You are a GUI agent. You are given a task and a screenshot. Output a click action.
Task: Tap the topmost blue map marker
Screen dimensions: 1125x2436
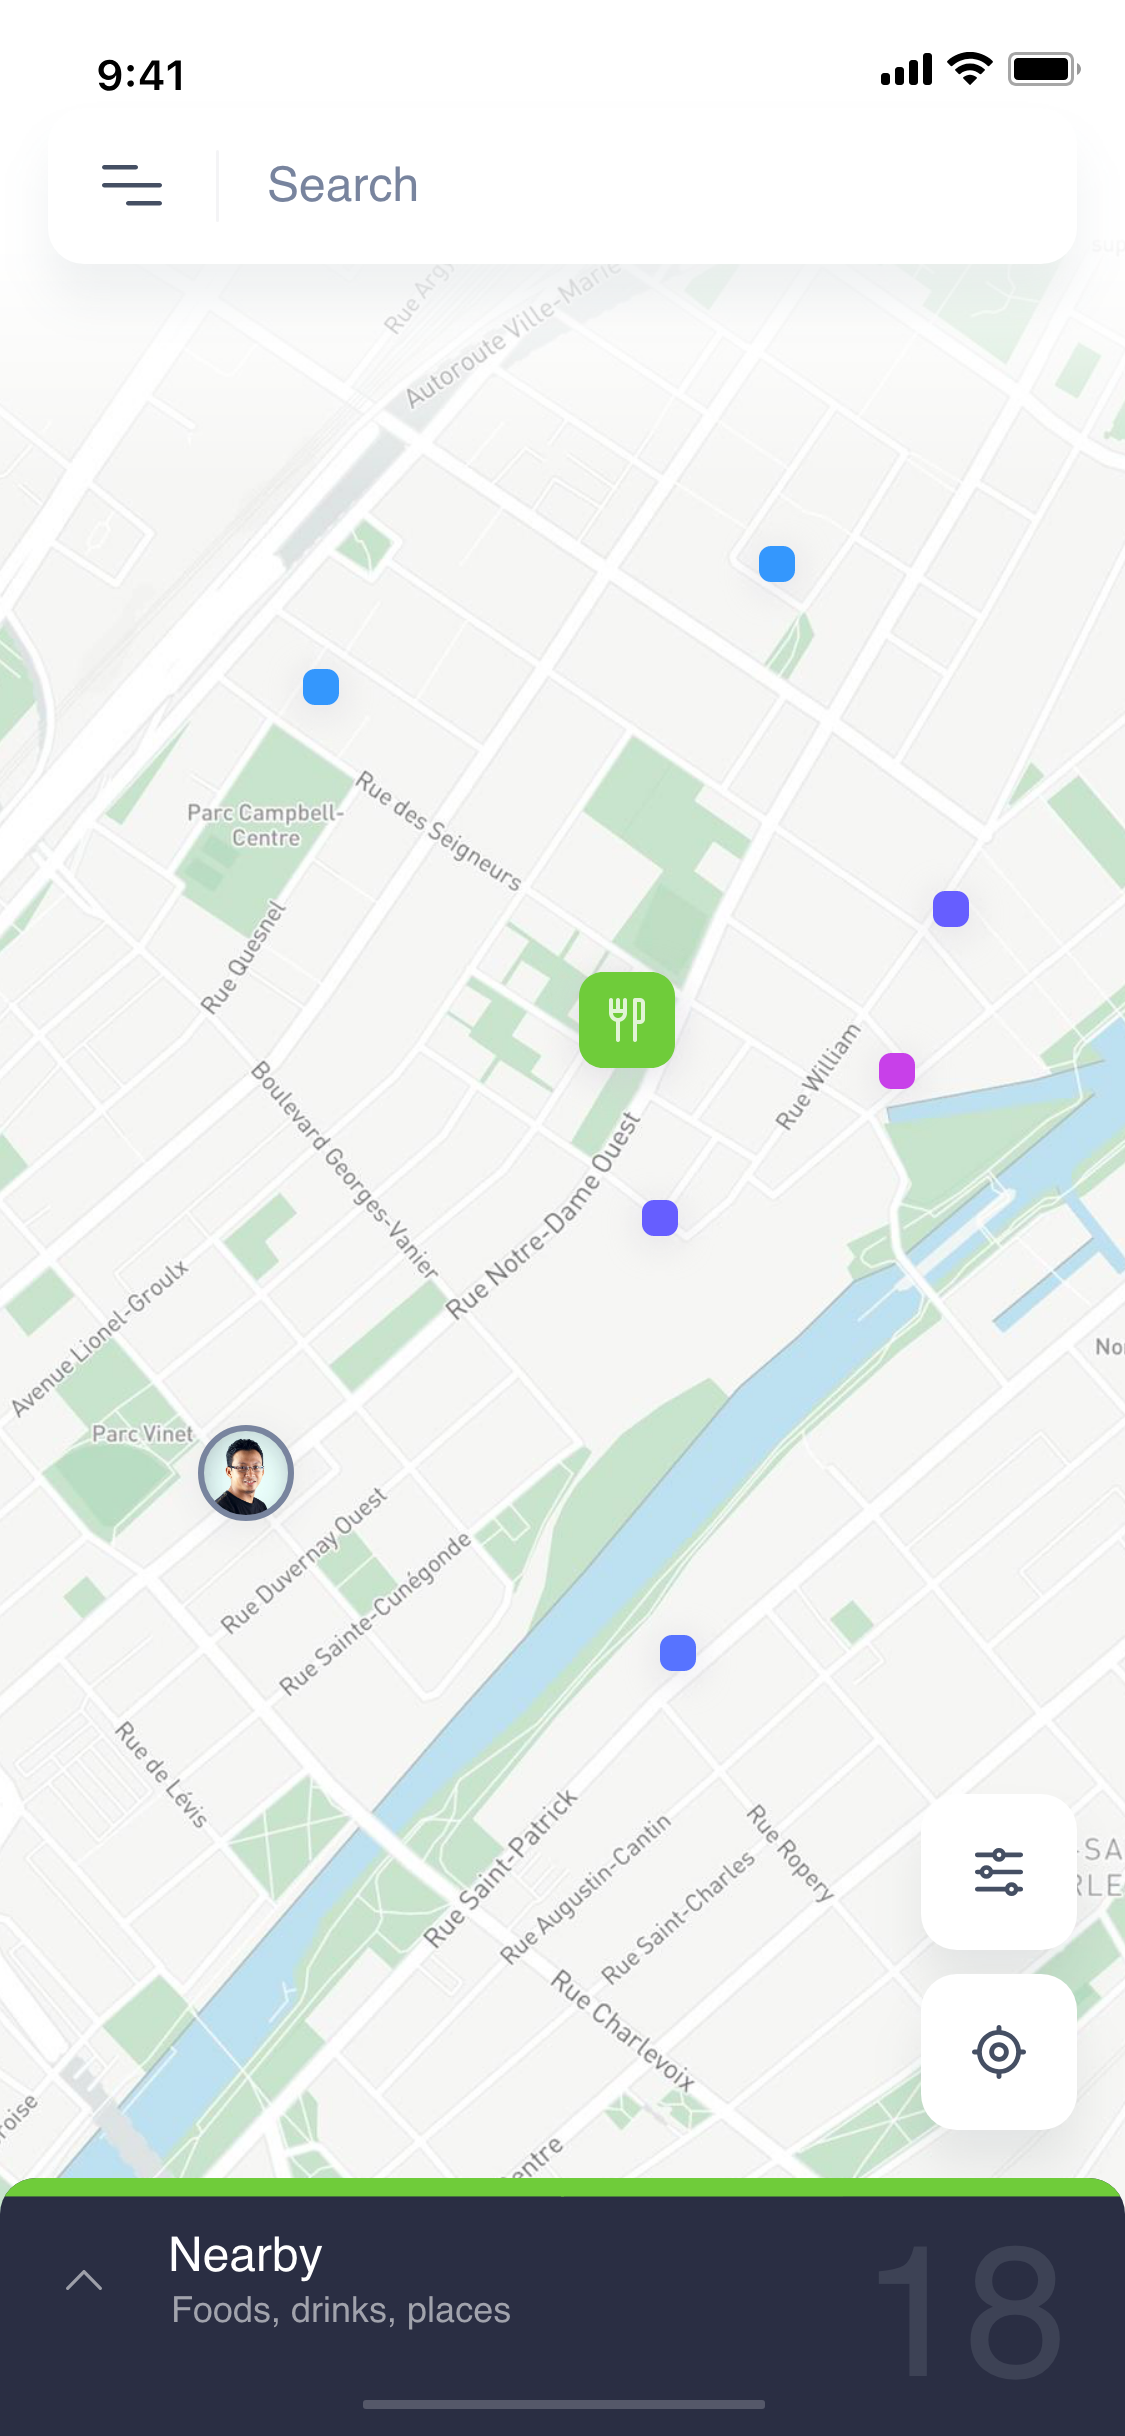777,564
